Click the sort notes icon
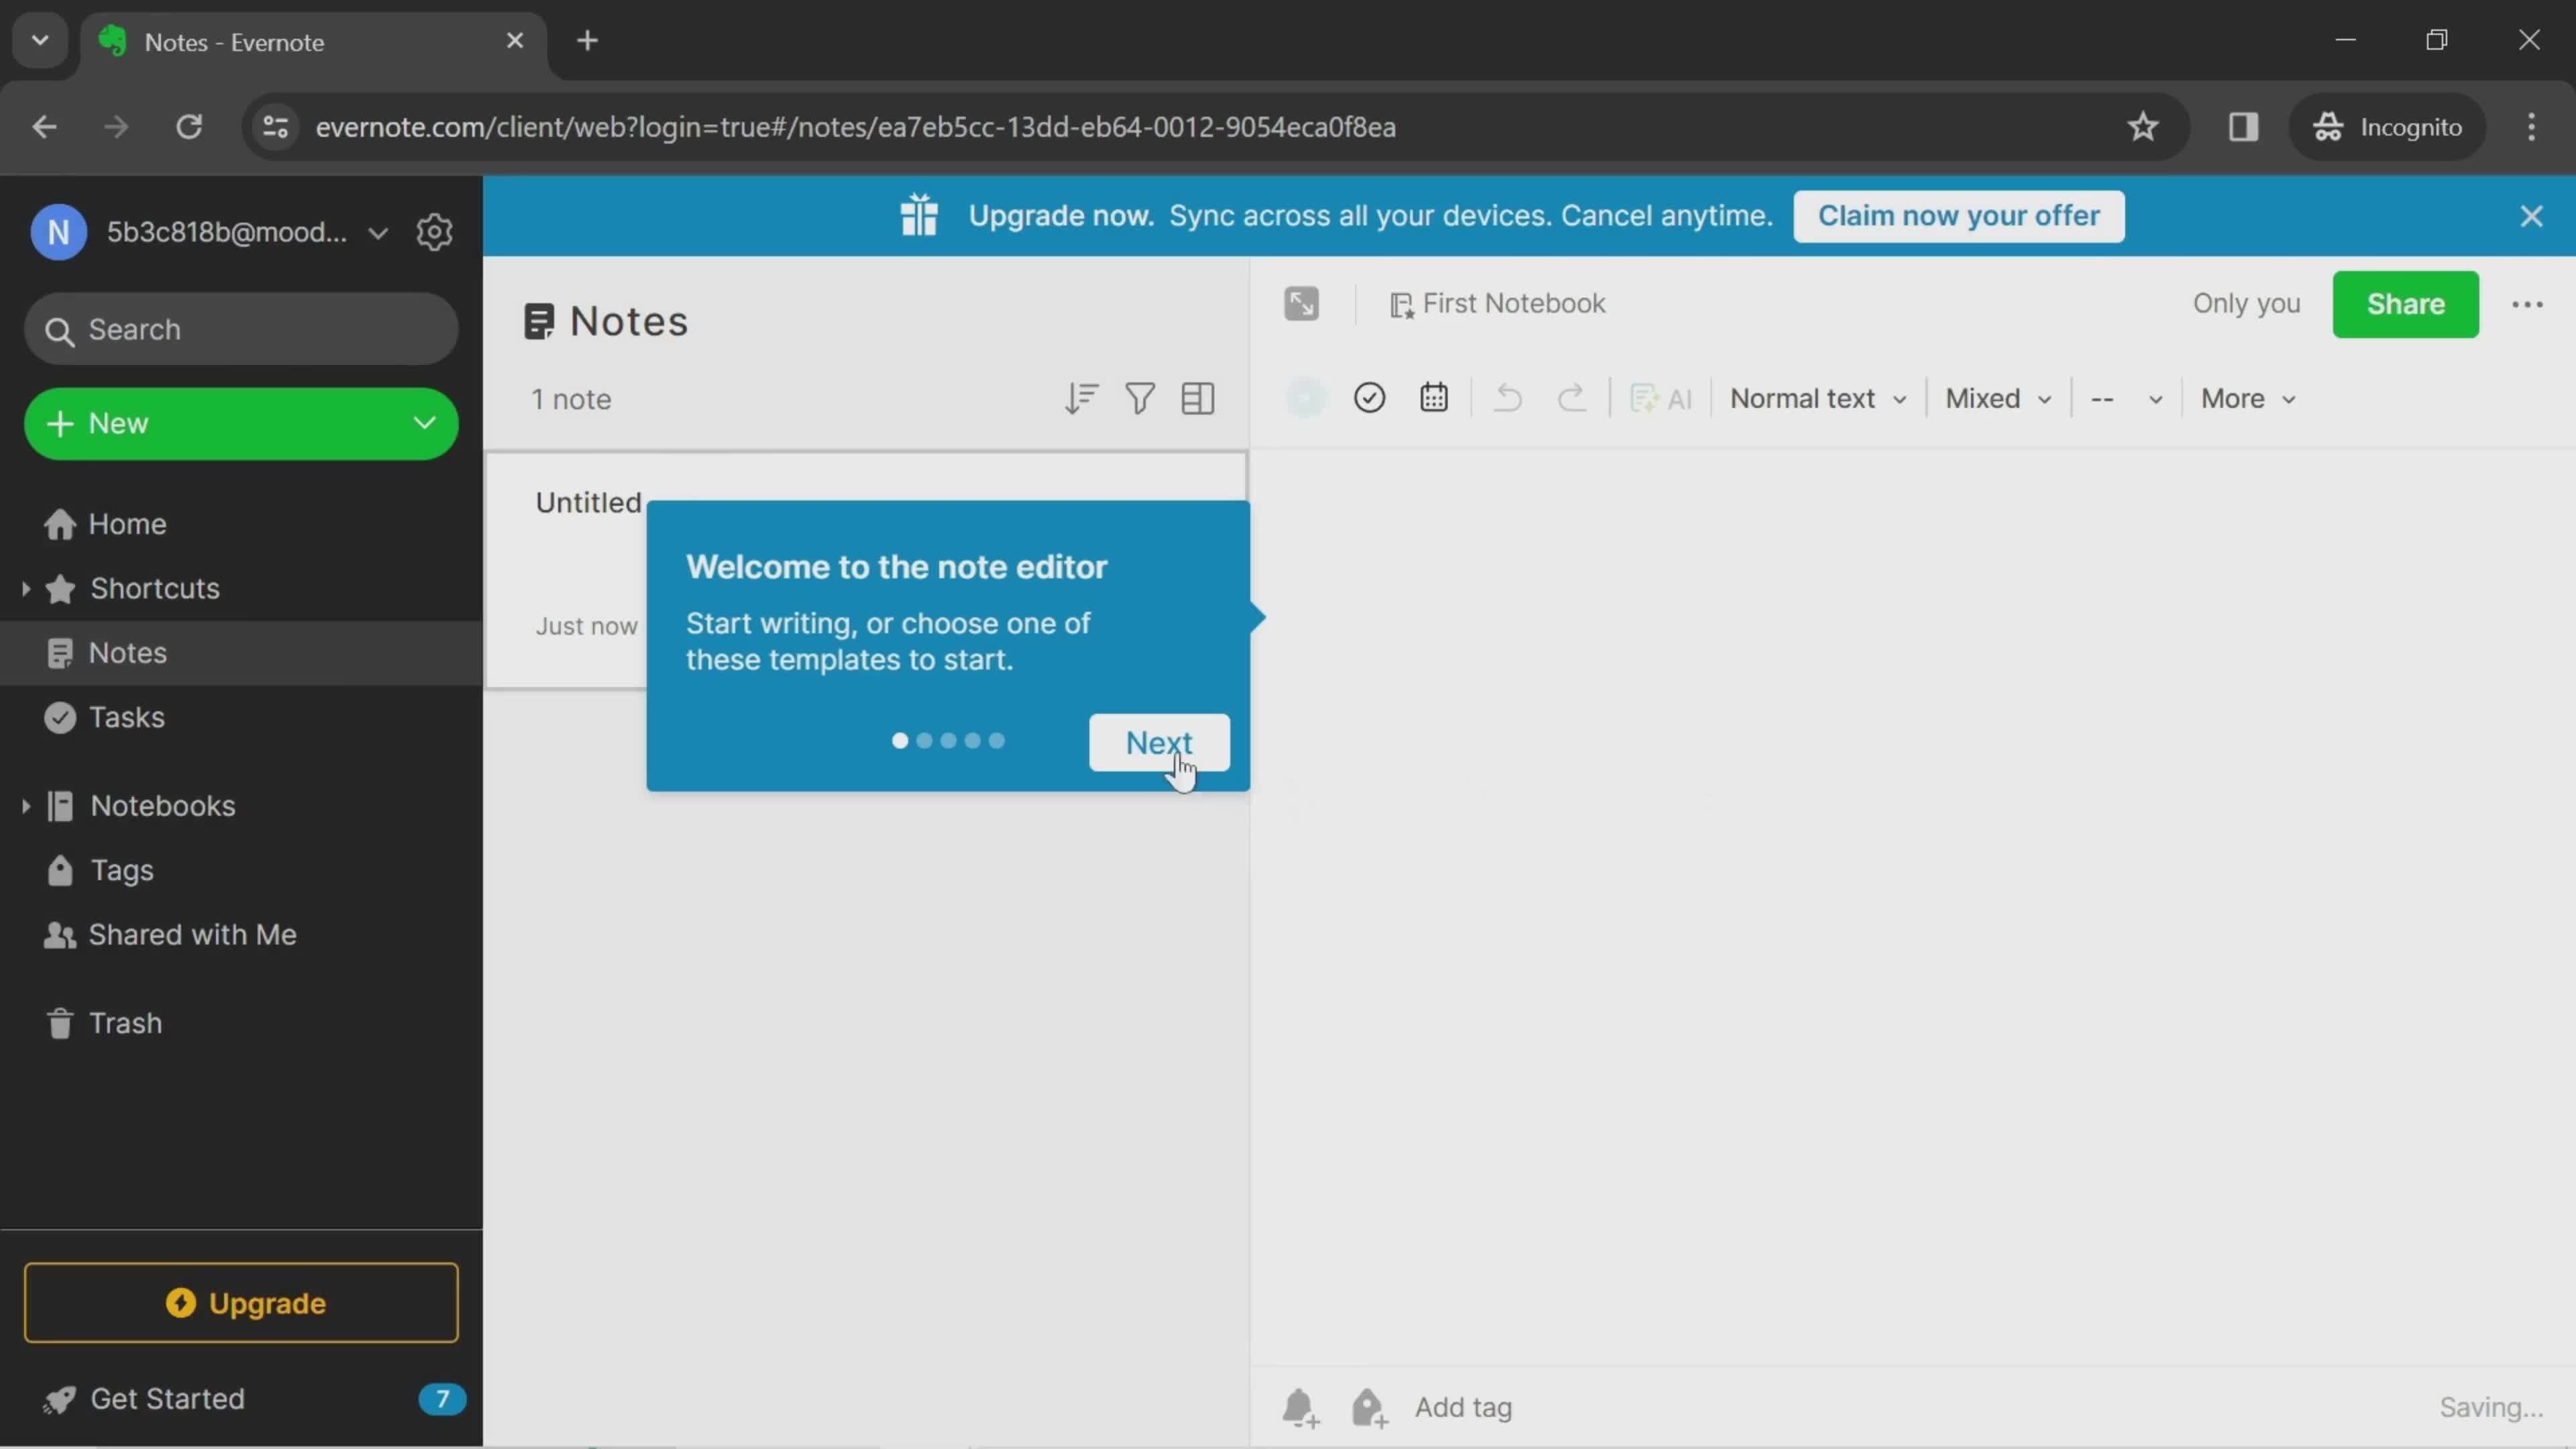This screenshot has width=2576, height=1449. coord(1081,398)
